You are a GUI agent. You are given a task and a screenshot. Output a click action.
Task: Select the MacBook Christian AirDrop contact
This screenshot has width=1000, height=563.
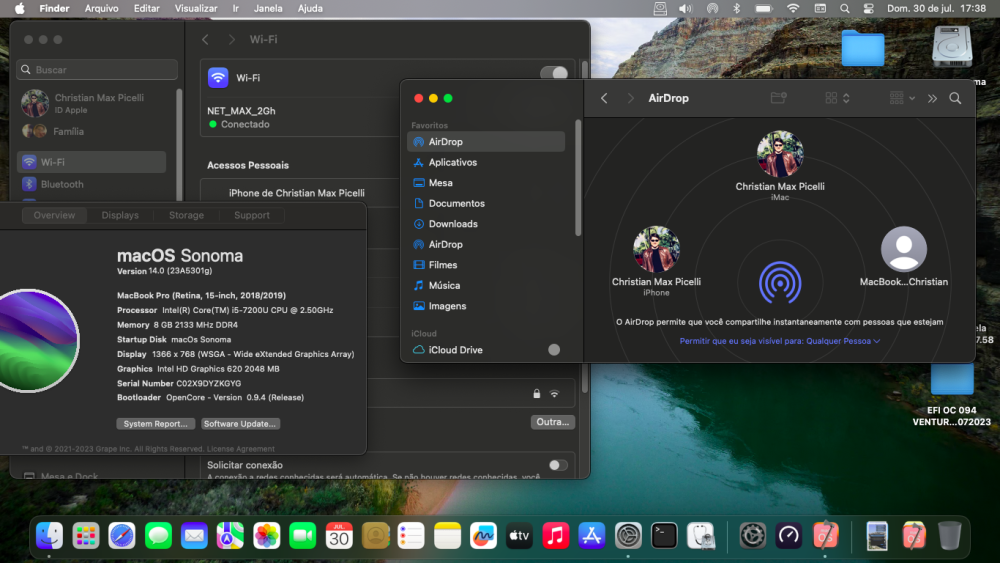click(904, 257)
